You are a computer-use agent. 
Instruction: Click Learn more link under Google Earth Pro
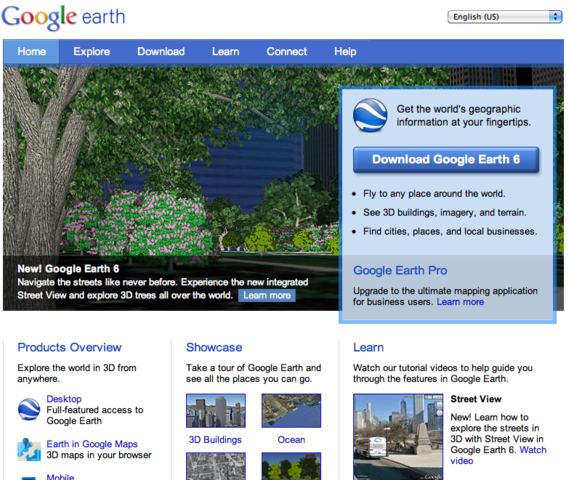point(460,302)
